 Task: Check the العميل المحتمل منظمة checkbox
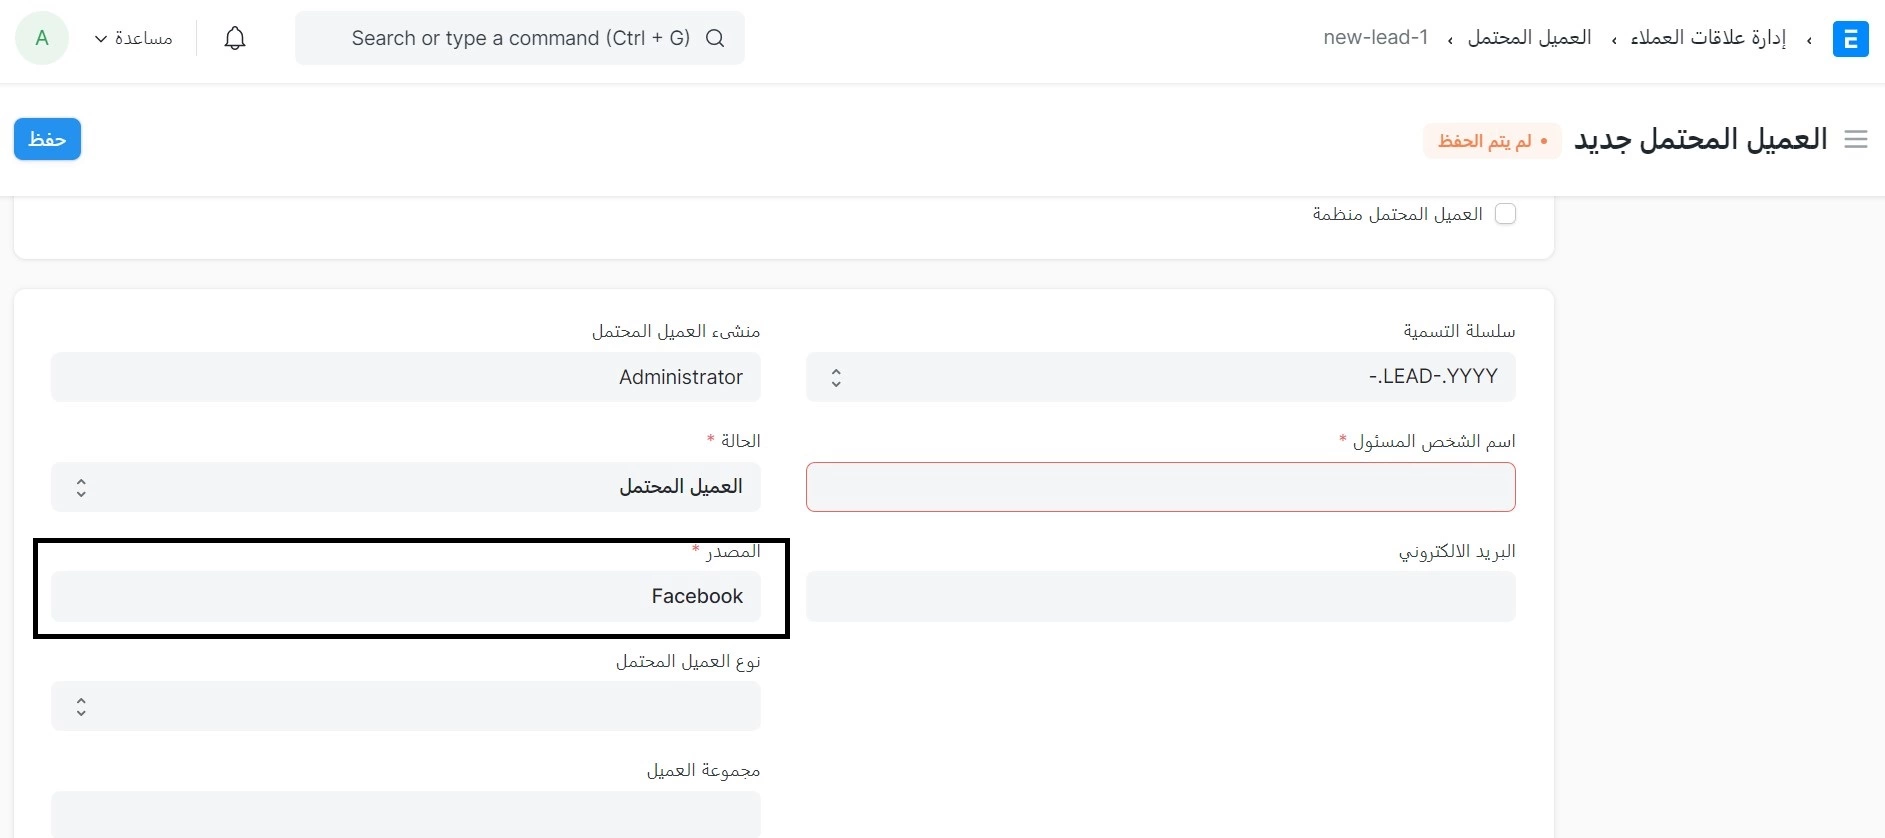[1505, 214]
